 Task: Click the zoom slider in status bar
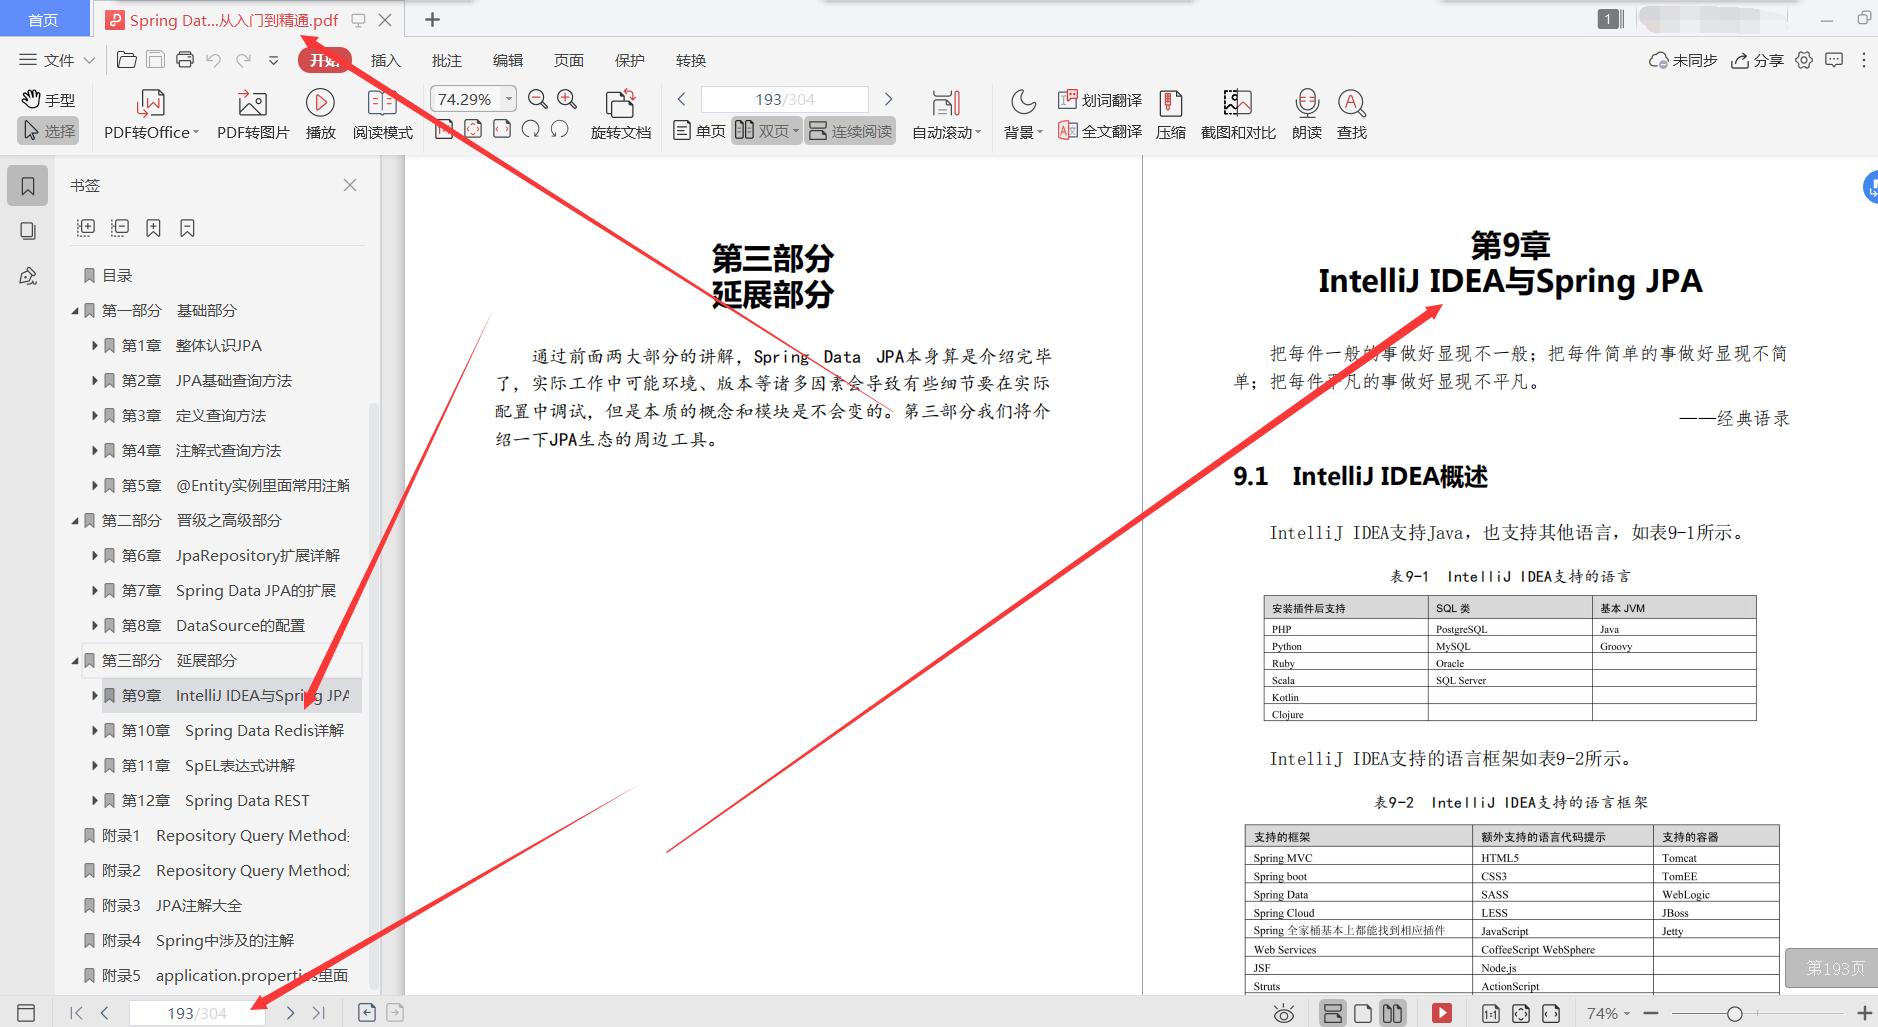[x=1735, y=1013]
